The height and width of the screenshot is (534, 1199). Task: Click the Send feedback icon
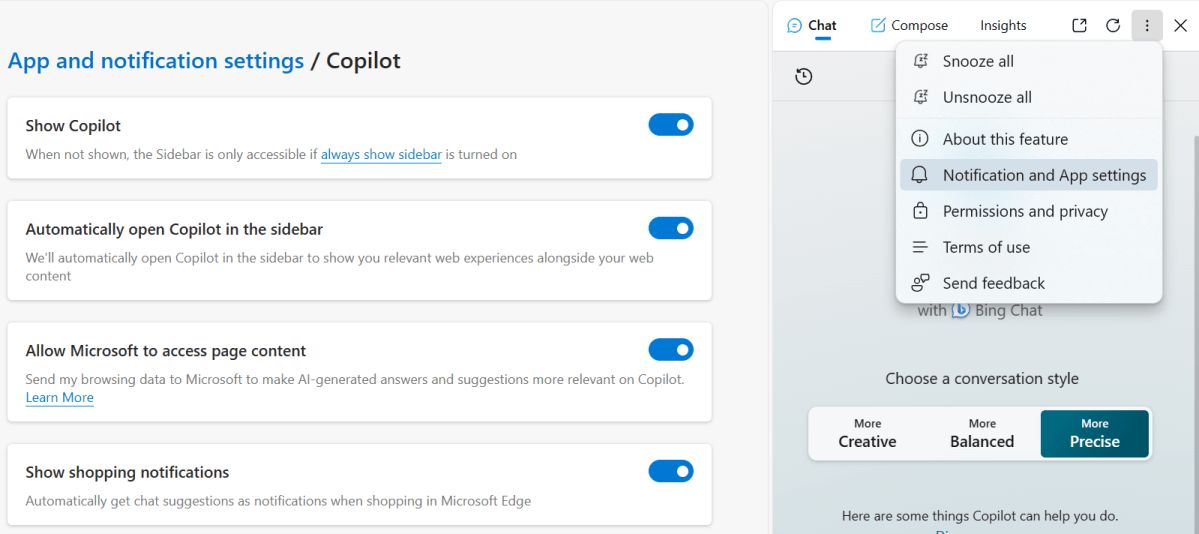coord(920,283)
